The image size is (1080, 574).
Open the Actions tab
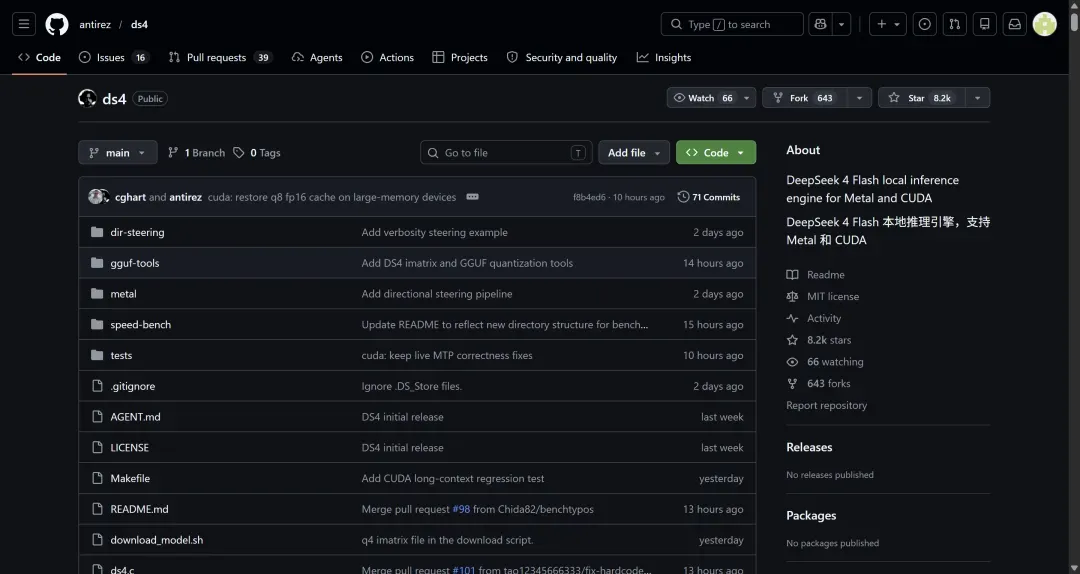(x=387, y=57)
